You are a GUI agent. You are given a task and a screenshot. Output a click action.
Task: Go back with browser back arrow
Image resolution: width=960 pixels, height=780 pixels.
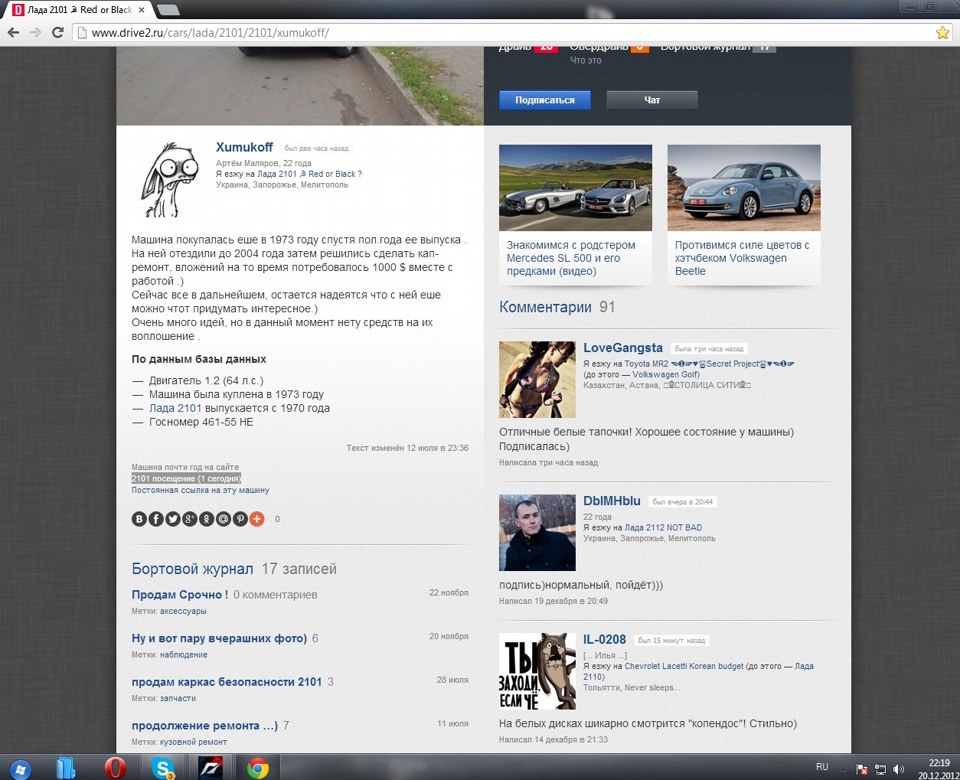13,32
